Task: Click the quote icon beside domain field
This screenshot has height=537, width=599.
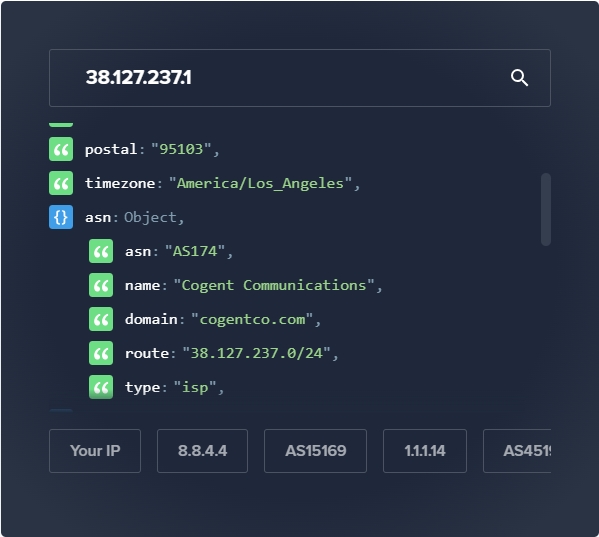Action: [x=101, y=319]
